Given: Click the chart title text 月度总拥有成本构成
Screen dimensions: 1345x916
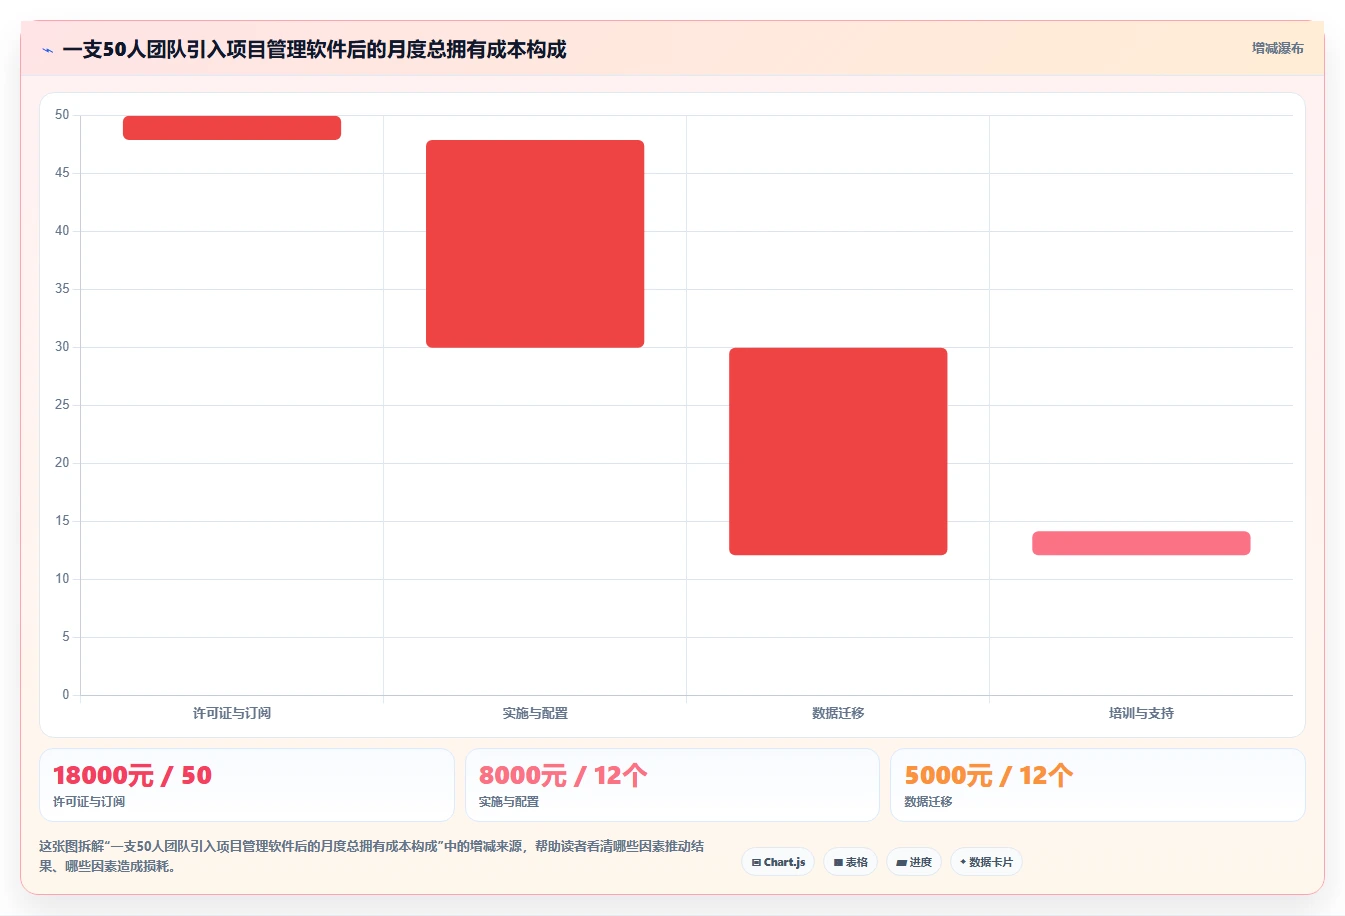Looking at the screenshot, I should pyautogui.click(x=476, y=49).
